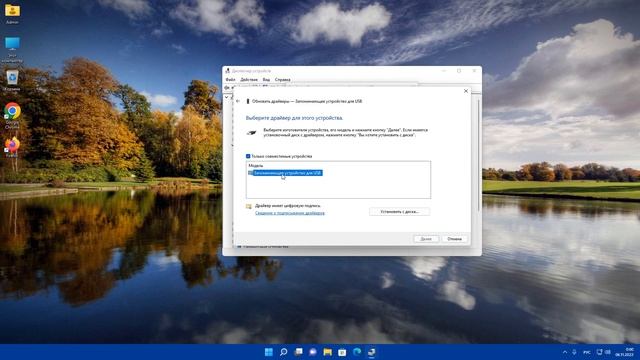The image size is (640, 360).
Task: Open the Windows Start menu
Action: [x=269, y=352]
